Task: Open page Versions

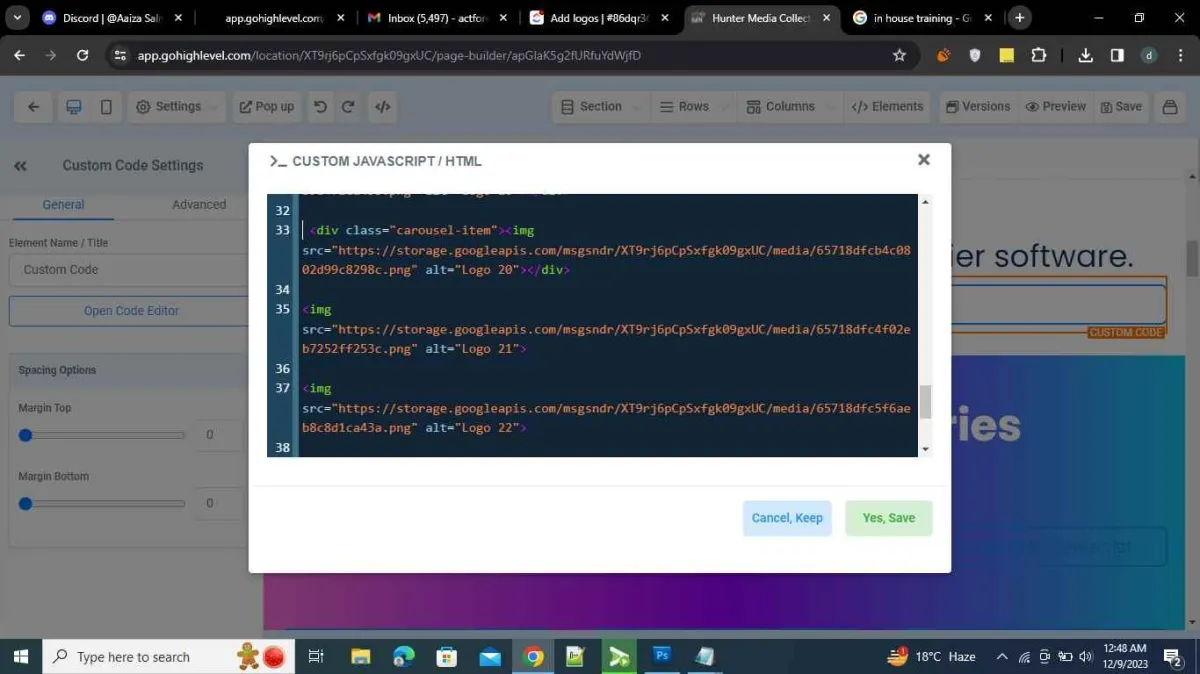Action: tap(978, 107)
